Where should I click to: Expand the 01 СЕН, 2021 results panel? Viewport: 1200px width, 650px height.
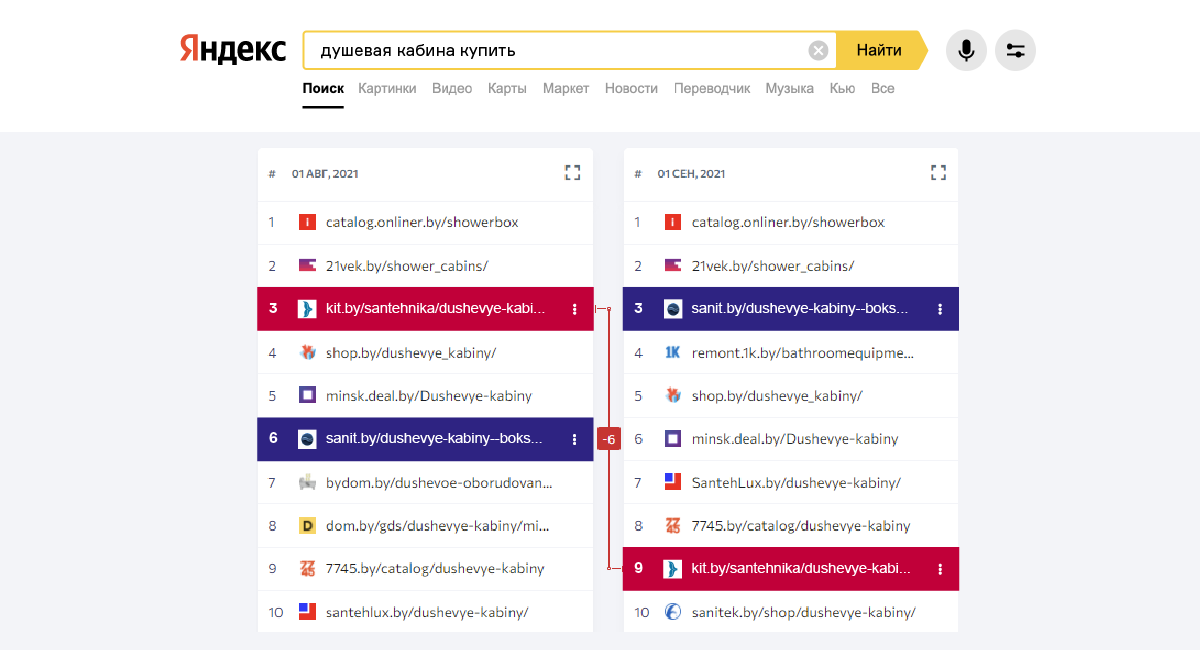pyautogui.click(x=938, y=173)
